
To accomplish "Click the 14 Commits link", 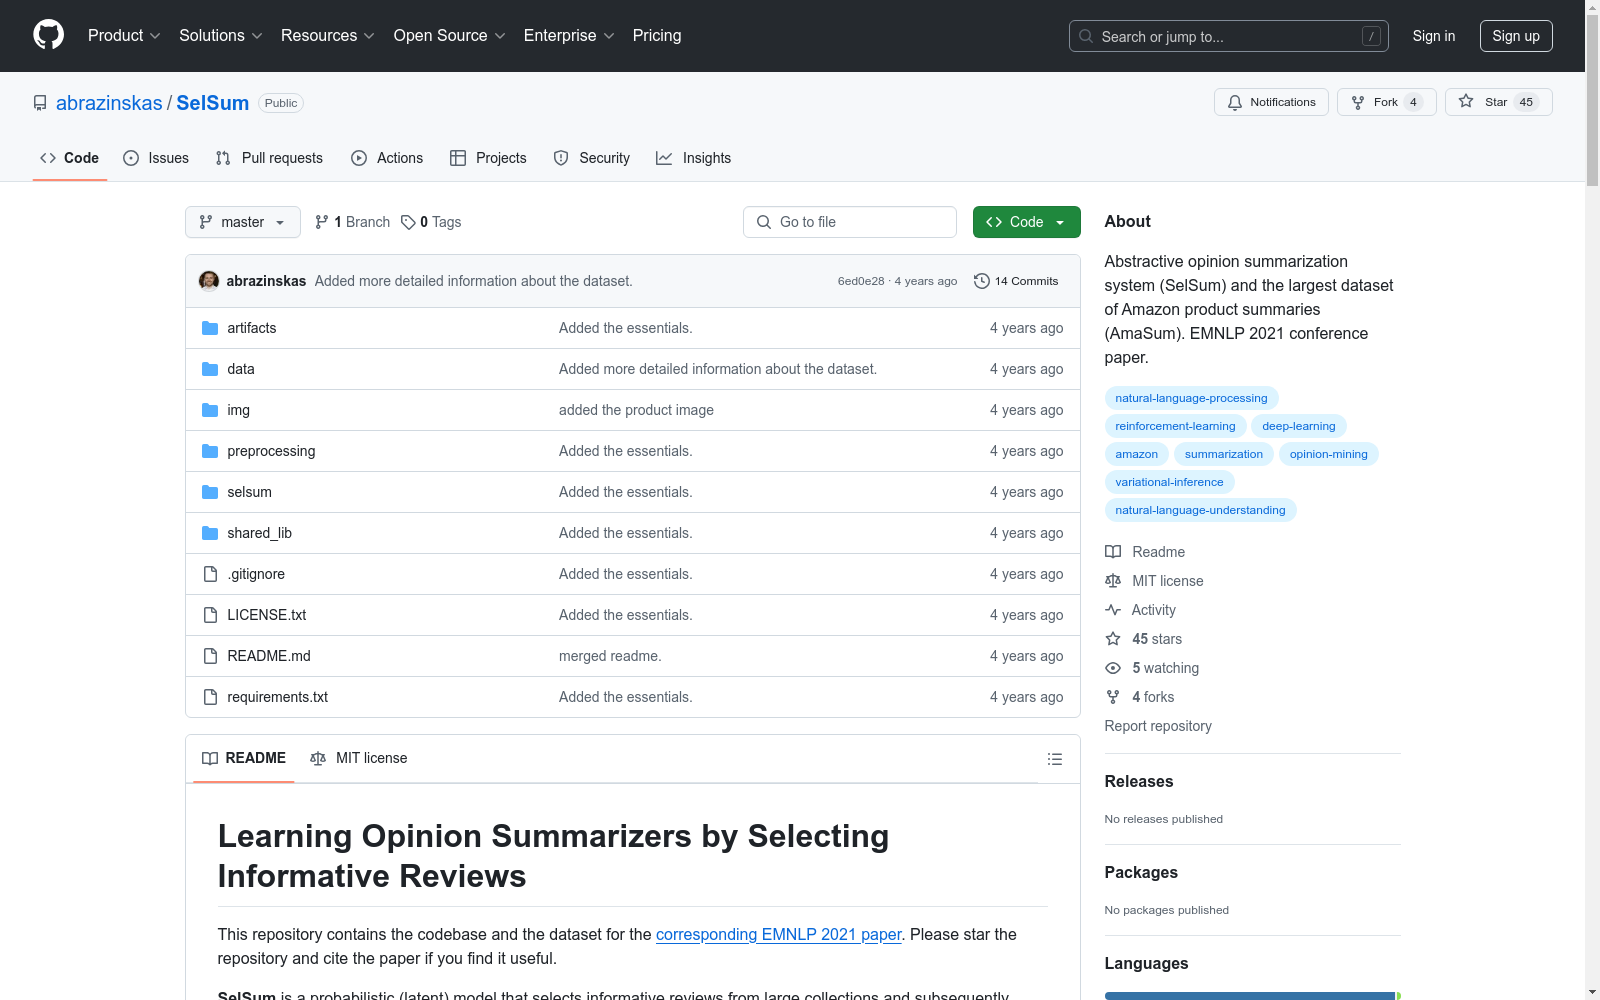I will [x=1016, y=281].
